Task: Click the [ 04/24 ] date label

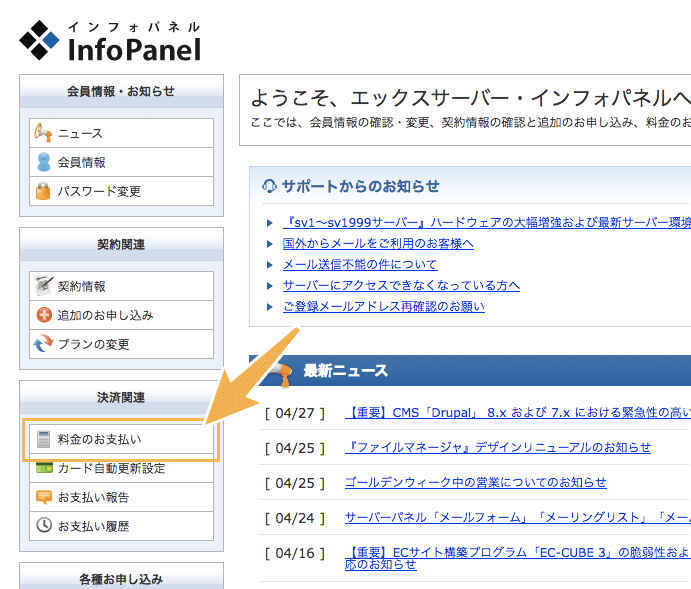Action: (295, 519)
